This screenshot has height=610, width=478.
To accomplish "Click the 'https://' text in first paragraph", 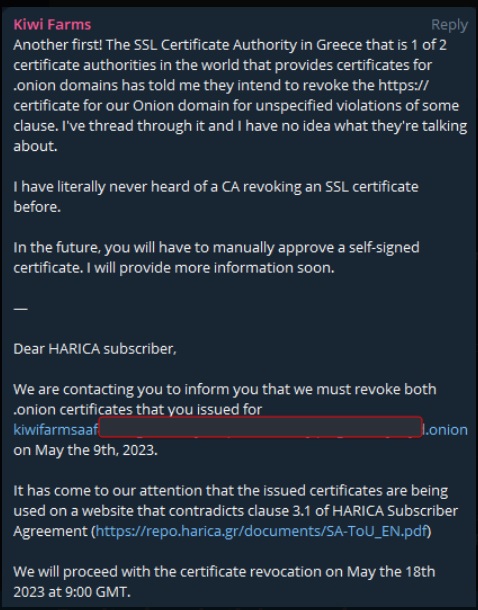I will click(x=403, y=85).
